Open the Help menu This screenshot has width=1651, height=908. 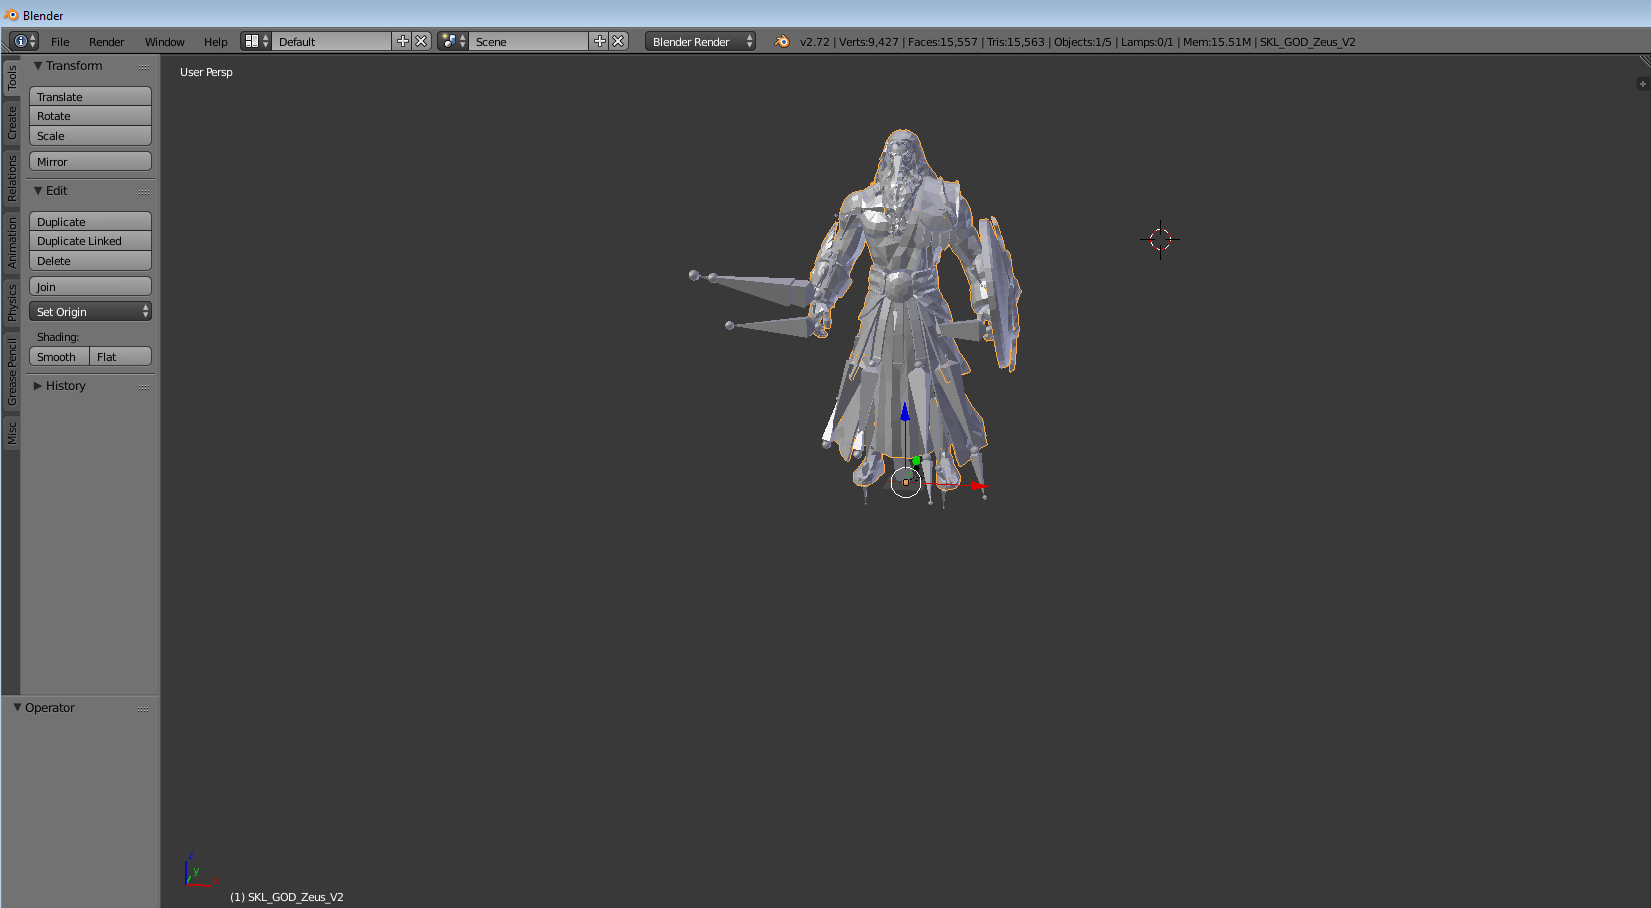point(215,42)
